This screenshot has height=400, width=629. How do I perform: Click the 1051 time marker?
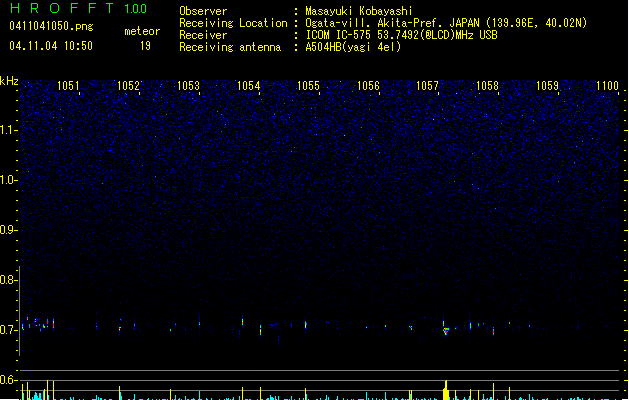[68, 85]
